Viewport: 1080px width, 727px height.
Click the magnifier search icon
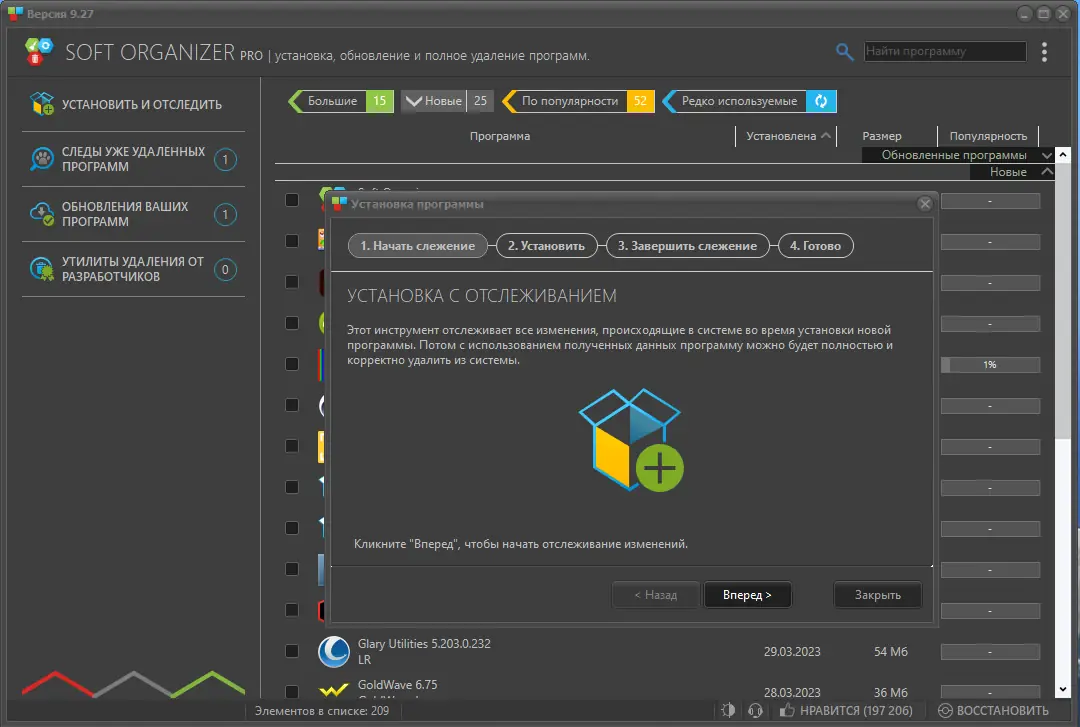point(844,51)
